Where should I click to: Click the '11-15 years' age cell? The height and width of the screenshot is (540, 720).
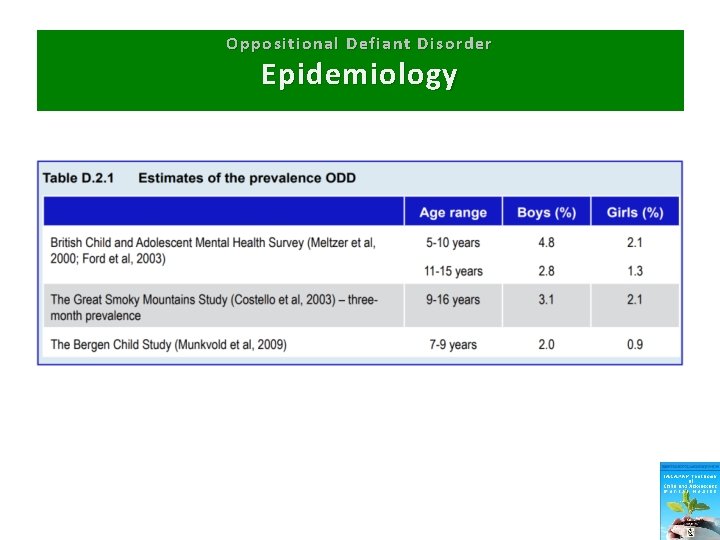click(x=453, y=271)
